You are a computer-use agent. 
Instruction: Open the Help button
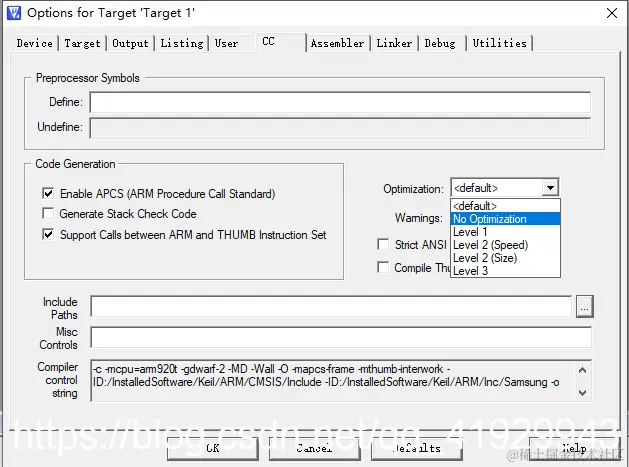click(x=575, y=448)
